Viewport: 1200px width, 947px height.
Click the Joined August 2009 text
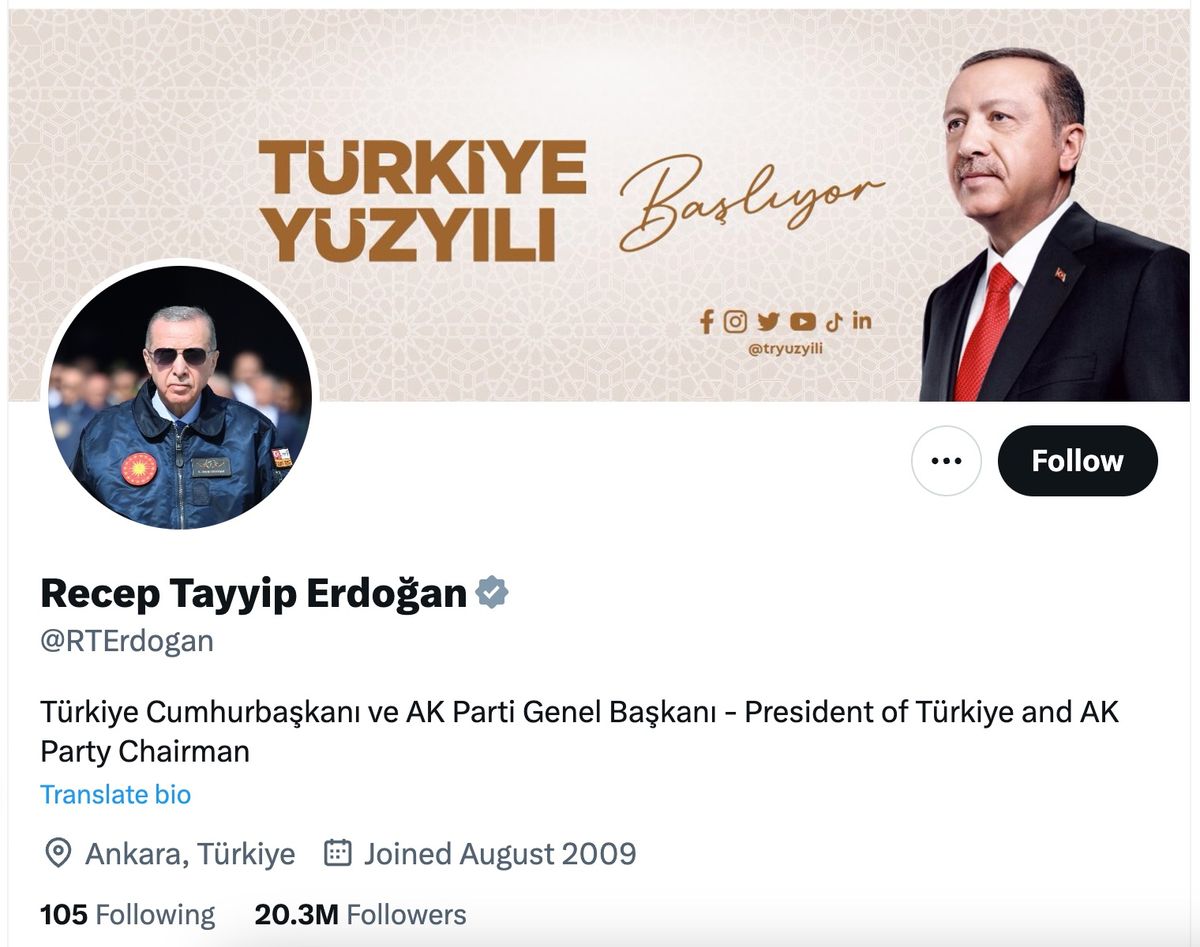click(x=500, y=854)
